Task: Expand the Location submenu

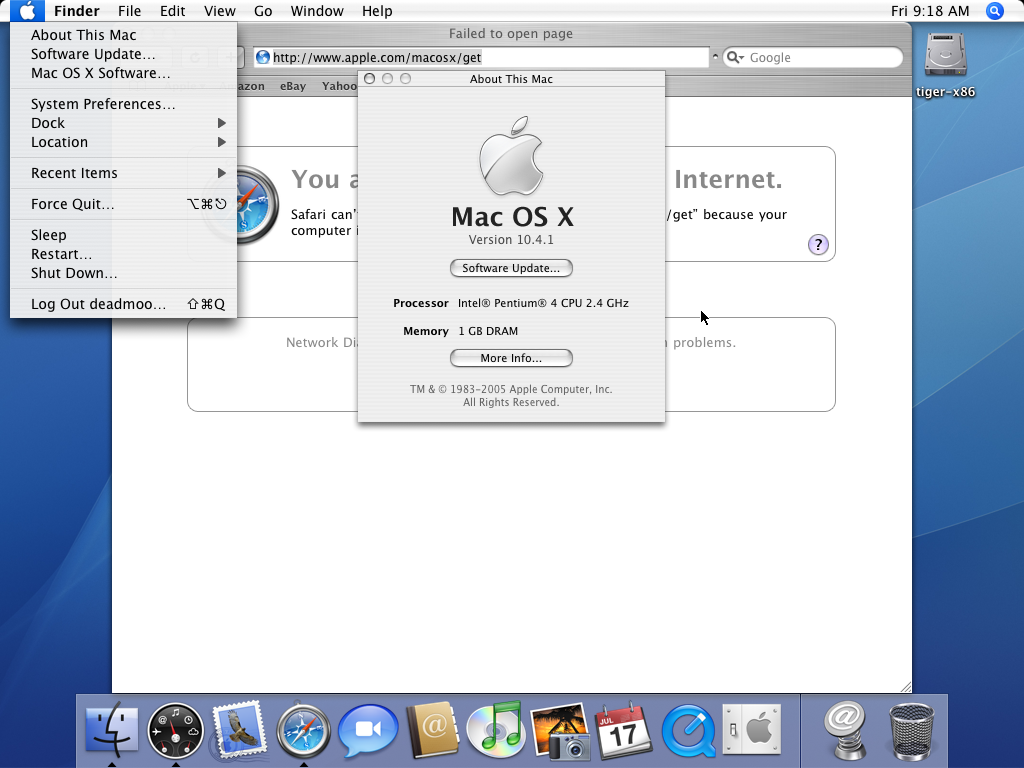Action: tap(124, 142)
